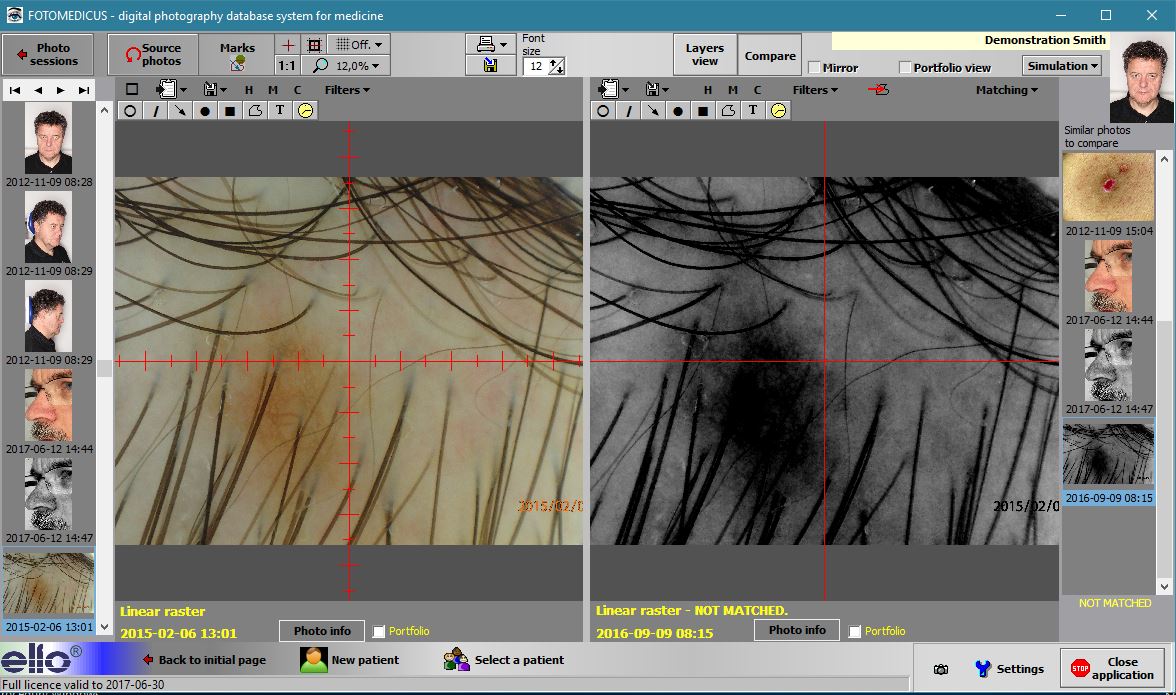Toggle M option in left pane
Viewport: 1176px width, 695px height.
point(273,90)
